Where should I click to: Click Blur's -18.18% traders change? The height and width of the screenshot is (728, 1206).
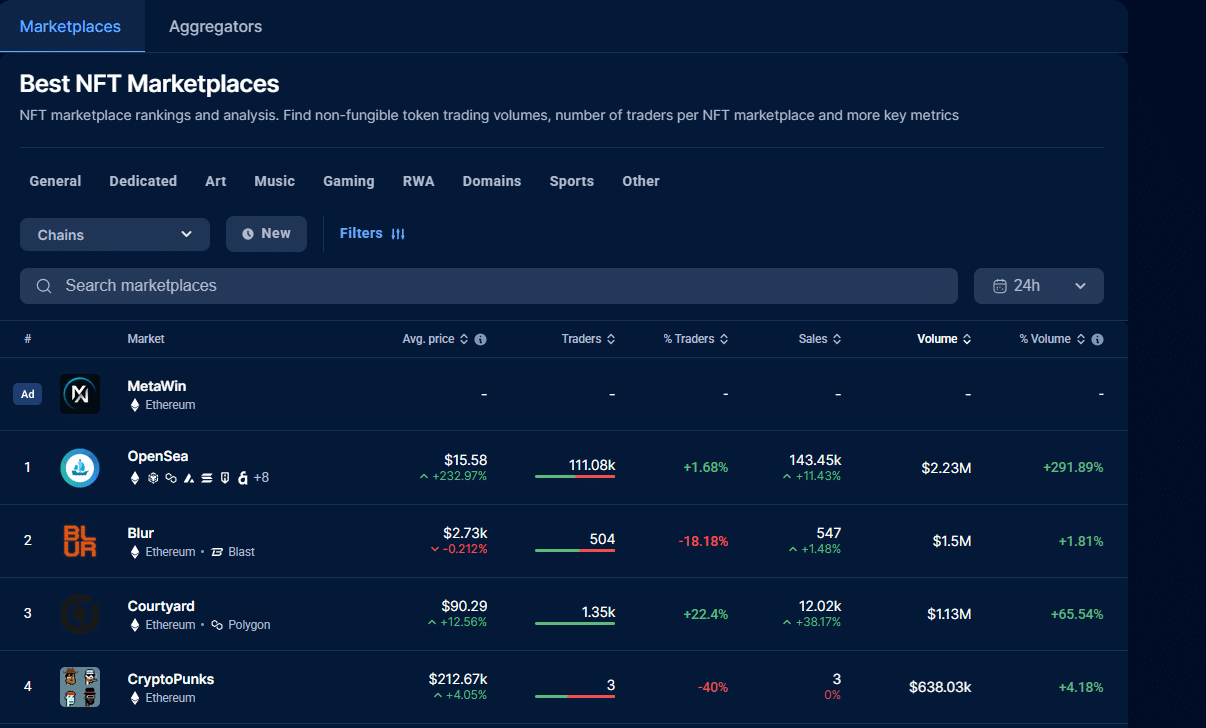pos(704,540)
